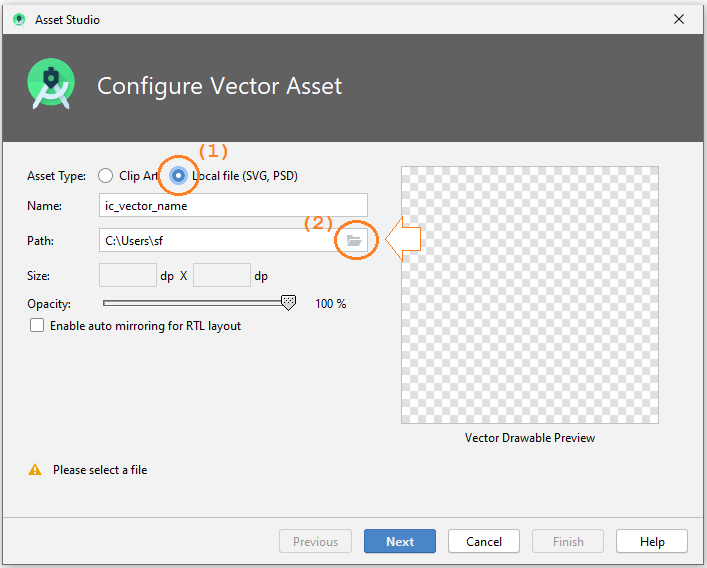Select the Clip Art radio button
Viewport: 707px width, 568px height.
[x=106, y=175]
